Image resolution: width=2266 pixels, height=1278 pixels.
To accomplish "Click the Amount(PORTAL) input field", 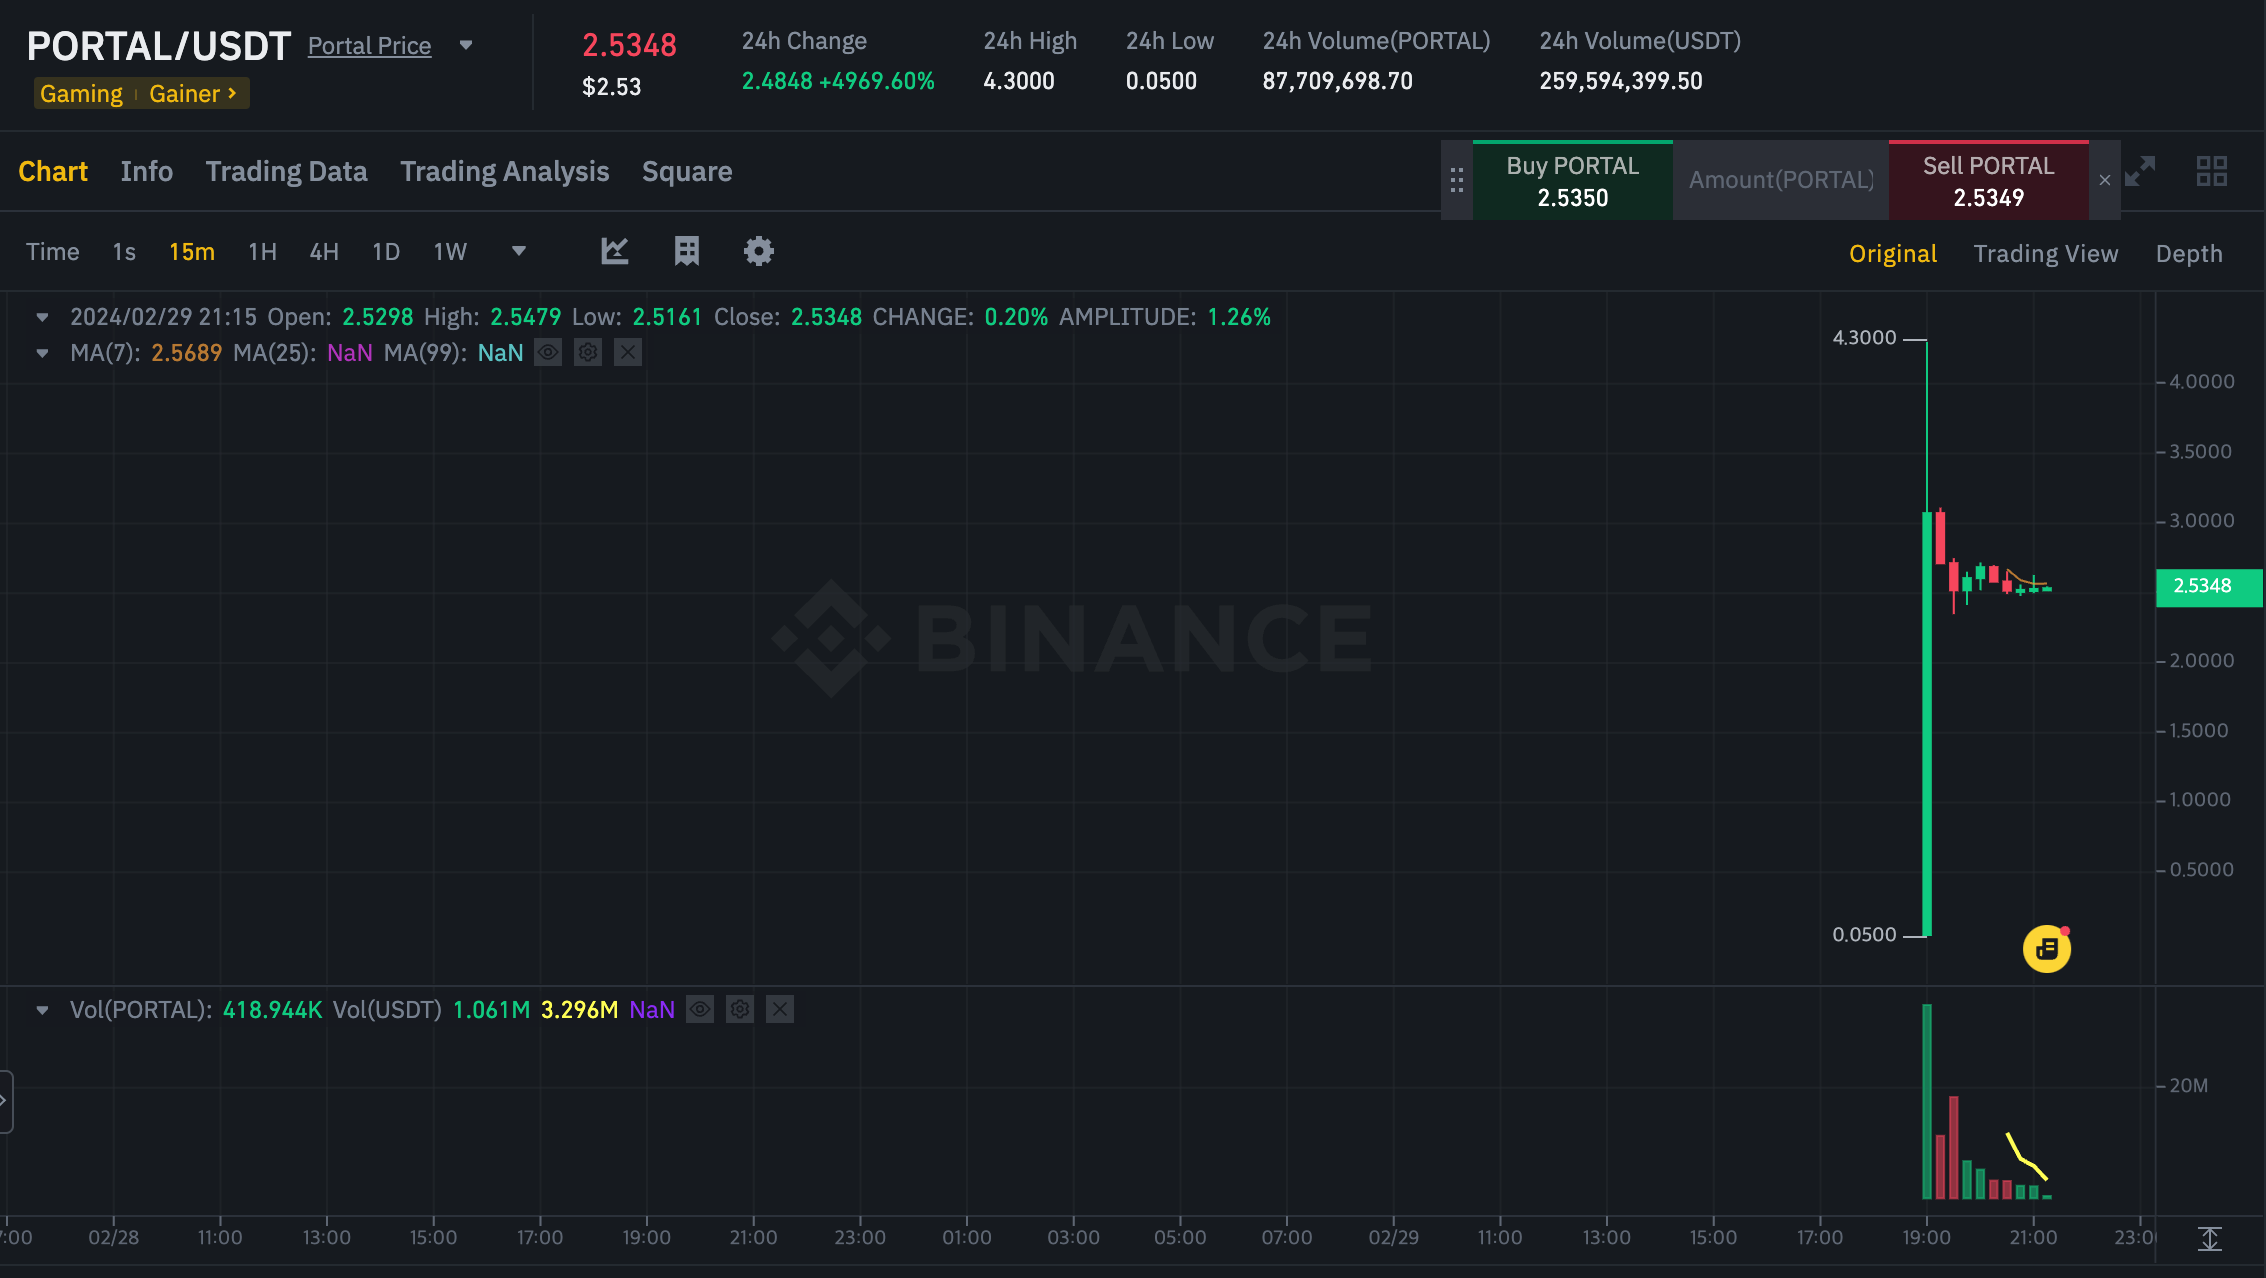I will pyautogui.click(x=1781, y=180).
